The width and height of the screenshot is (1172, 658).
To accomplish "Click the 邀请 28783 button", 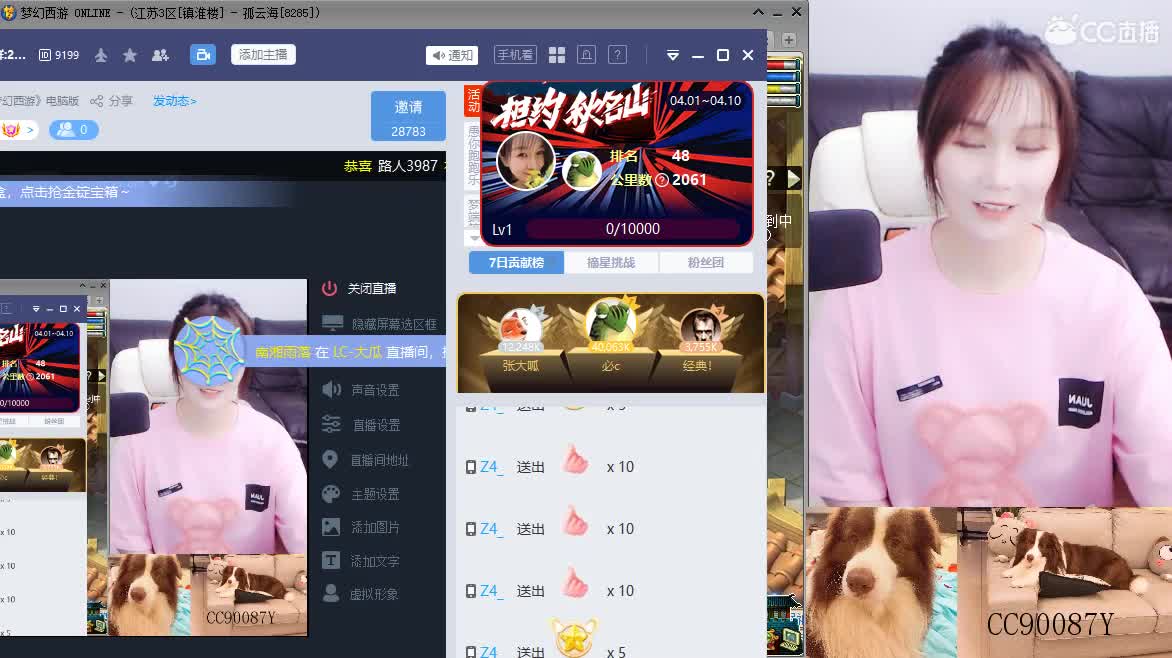I will click(408, 116).
